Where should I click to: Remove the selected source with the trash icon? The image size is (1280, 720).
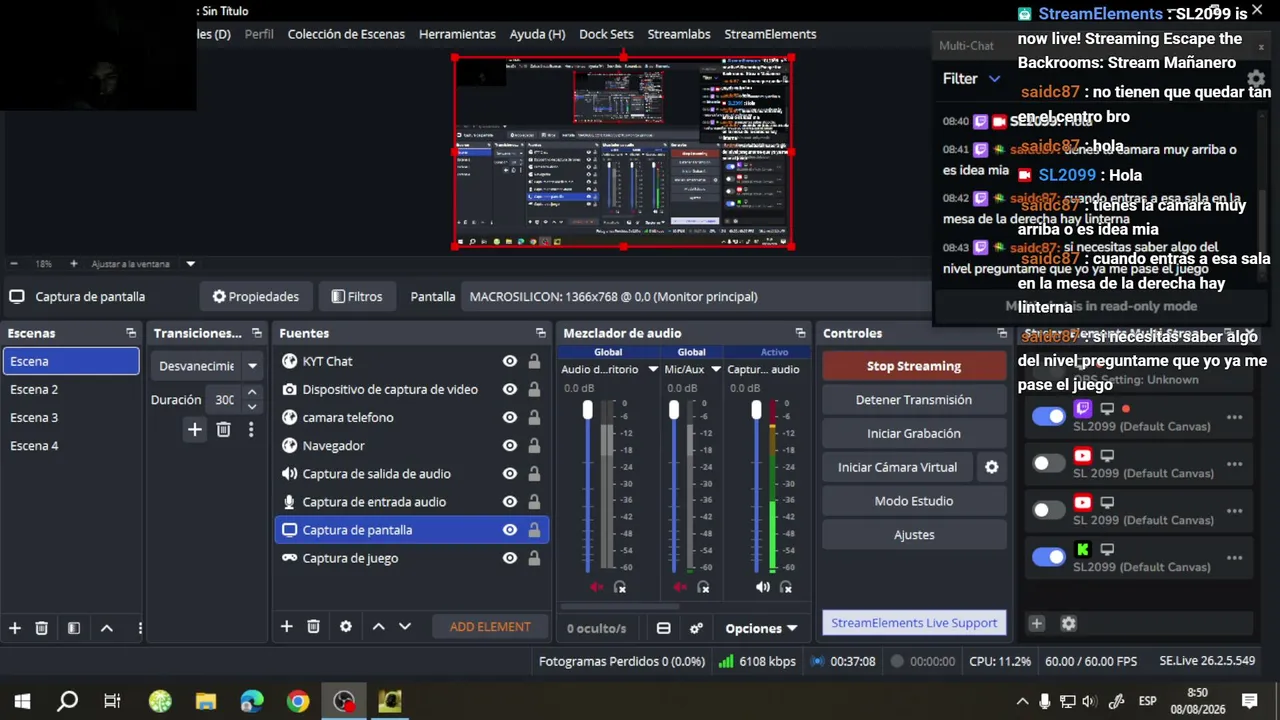[x=313, y=626]
